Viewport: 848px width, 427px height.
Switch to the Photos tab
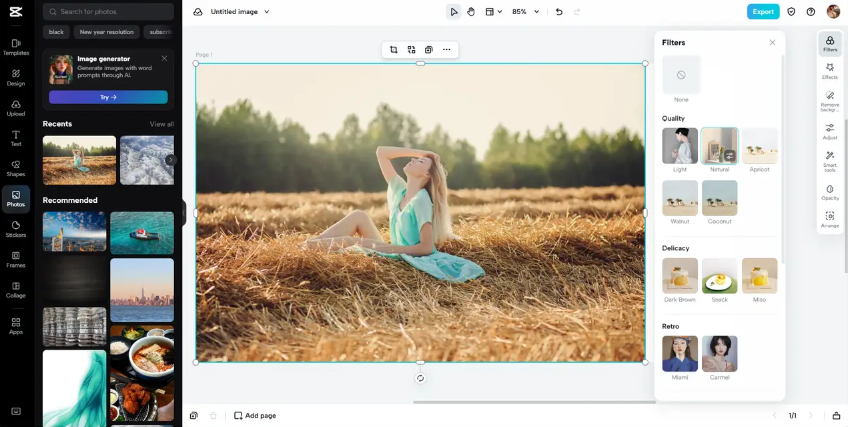tap(16, 199)
